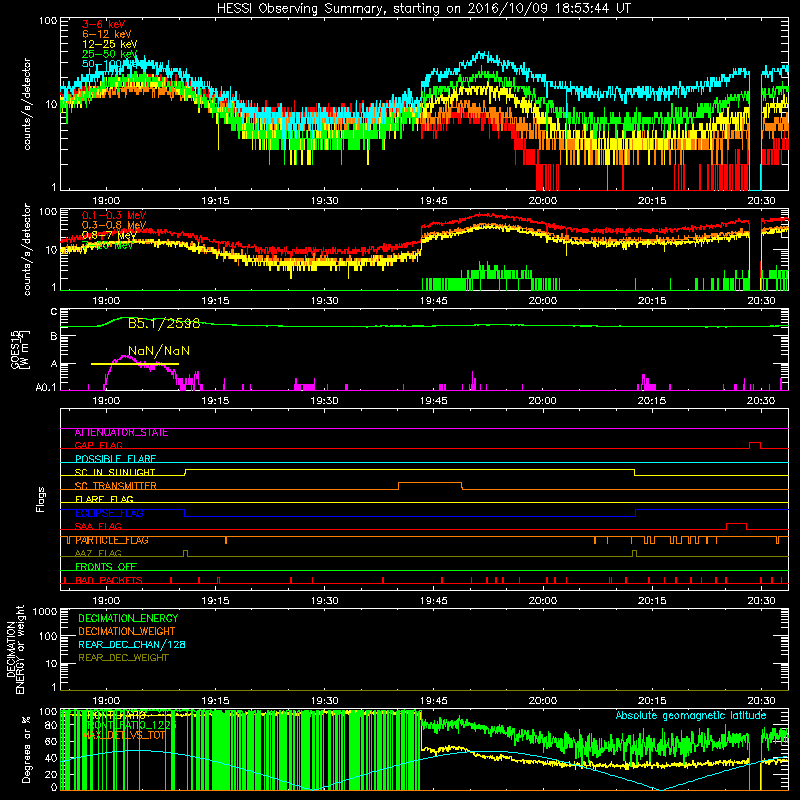Click the REAR_DEC_WEIGHT legend label
Screen dimensions: 800x800
point(123,658)
